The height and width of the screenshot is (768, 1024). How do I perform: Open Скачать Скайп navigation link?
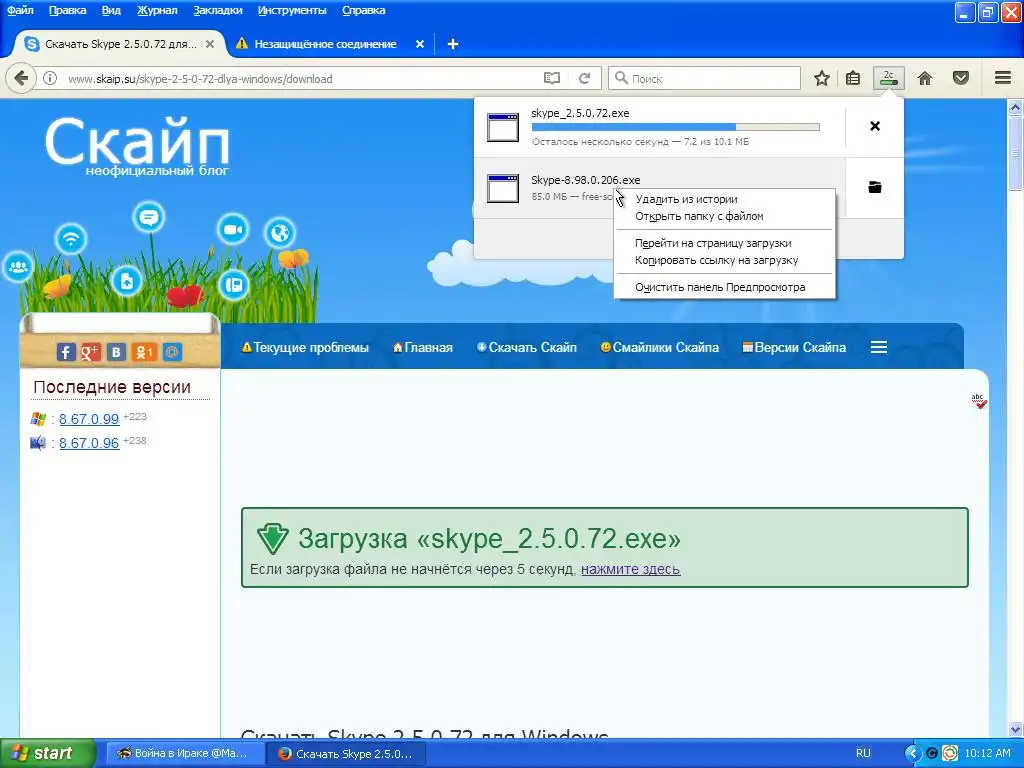(x=527, y=347)
